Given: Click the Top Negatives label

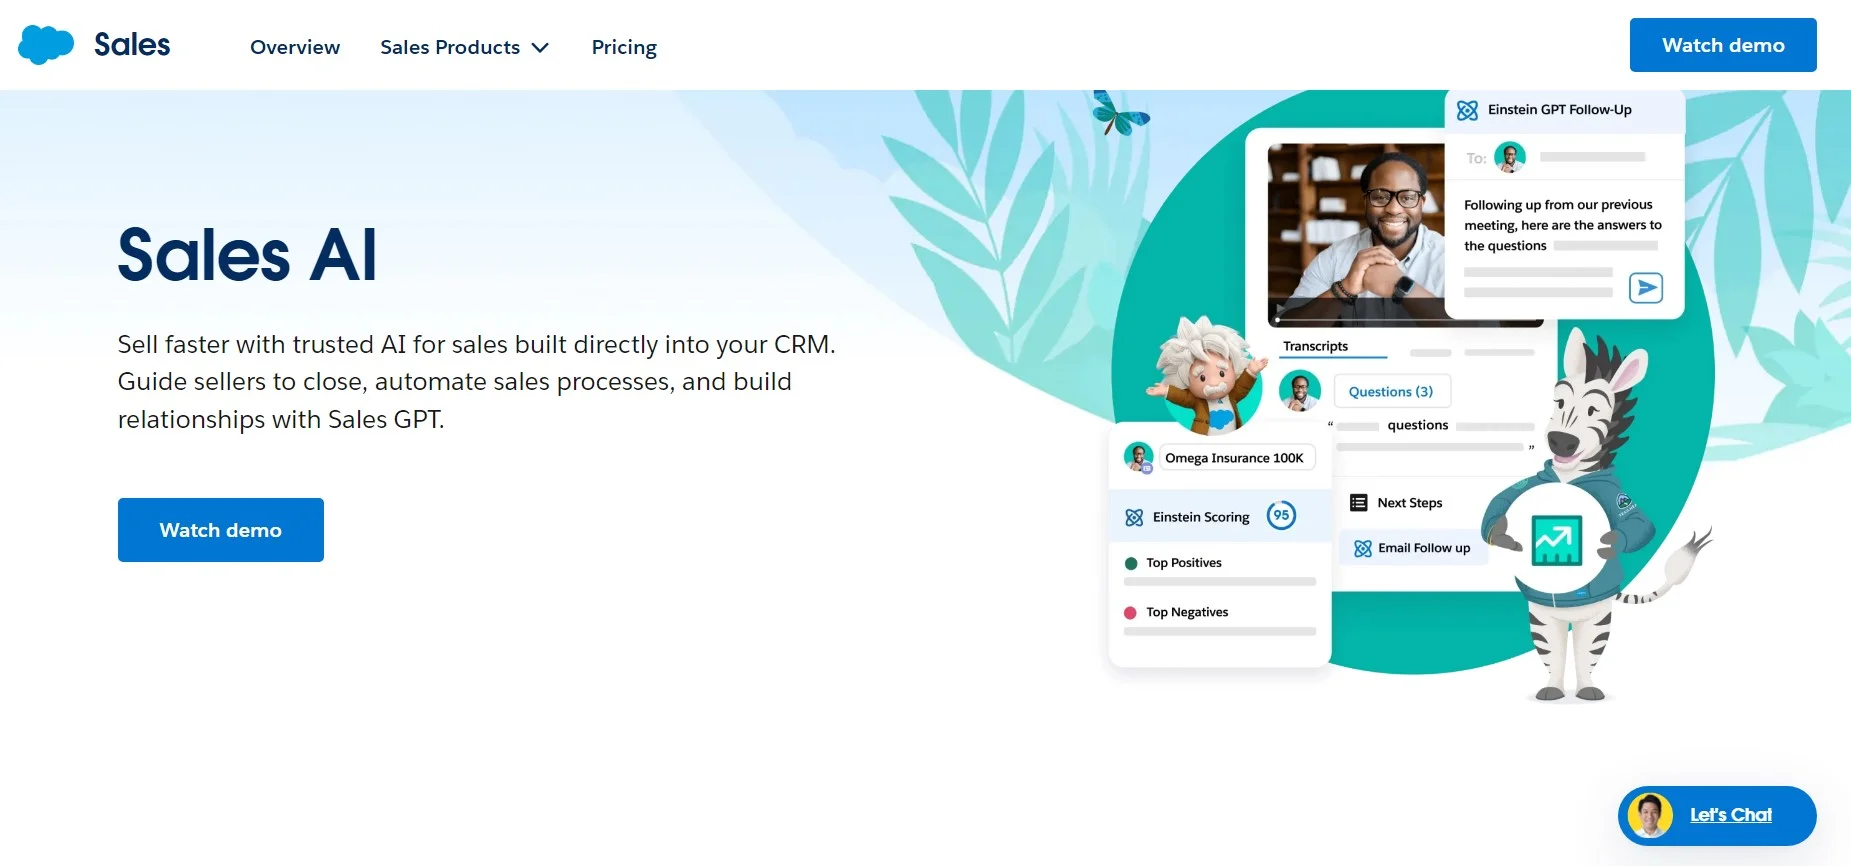Looking at the screenshot, I should [1187, 612].
